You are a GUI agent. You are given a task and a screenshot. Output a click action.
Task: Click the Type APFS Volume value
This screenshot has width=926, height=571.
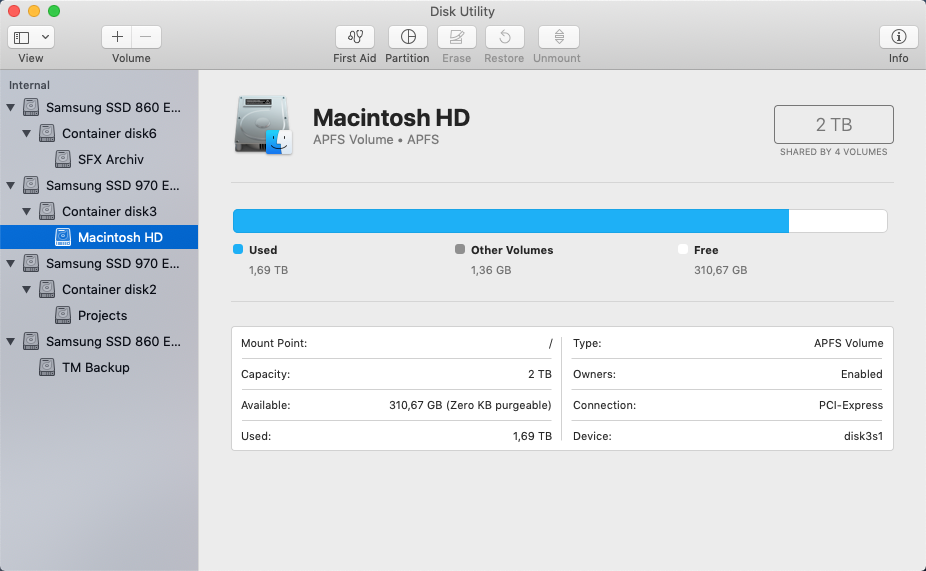(849, 343)
